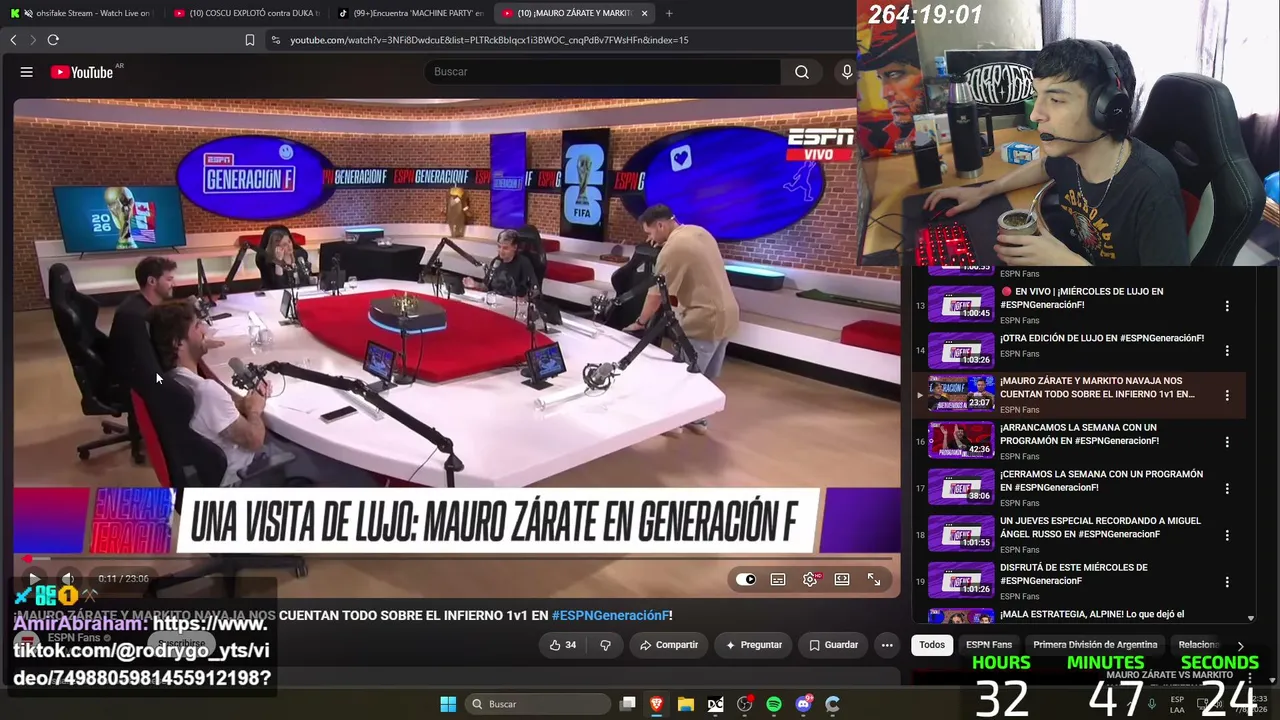Open the Windows Start menu

coord(448,704)
